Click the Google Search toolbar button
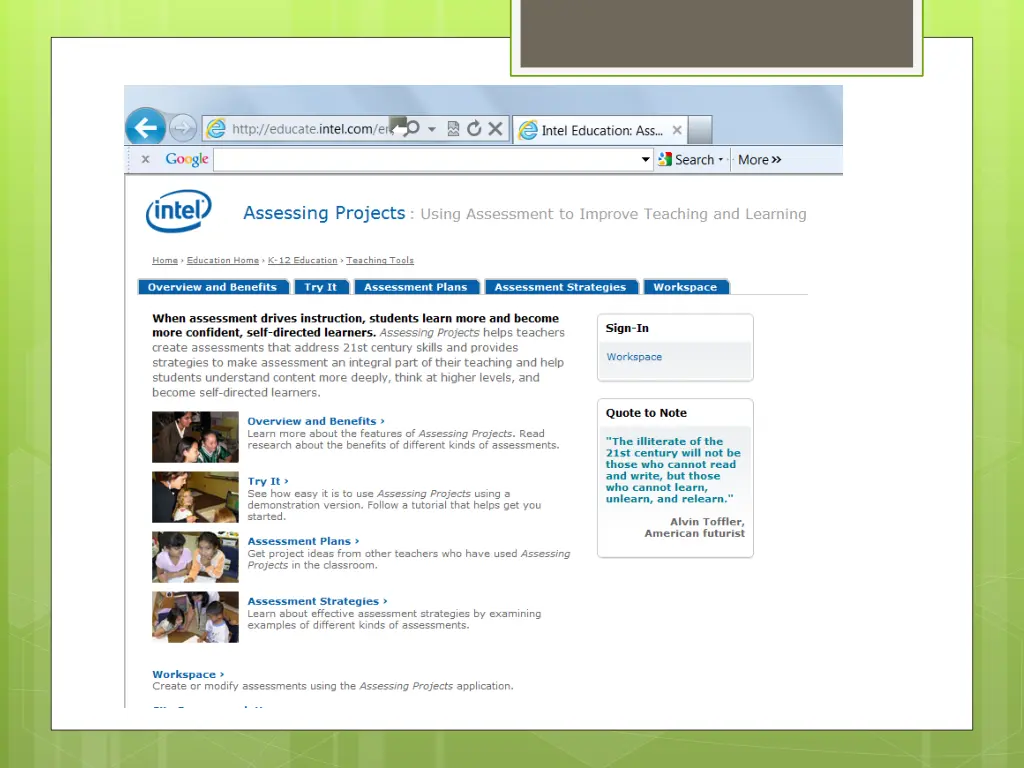The height and width of the screenshot is (768, 1024). point(686,159)
